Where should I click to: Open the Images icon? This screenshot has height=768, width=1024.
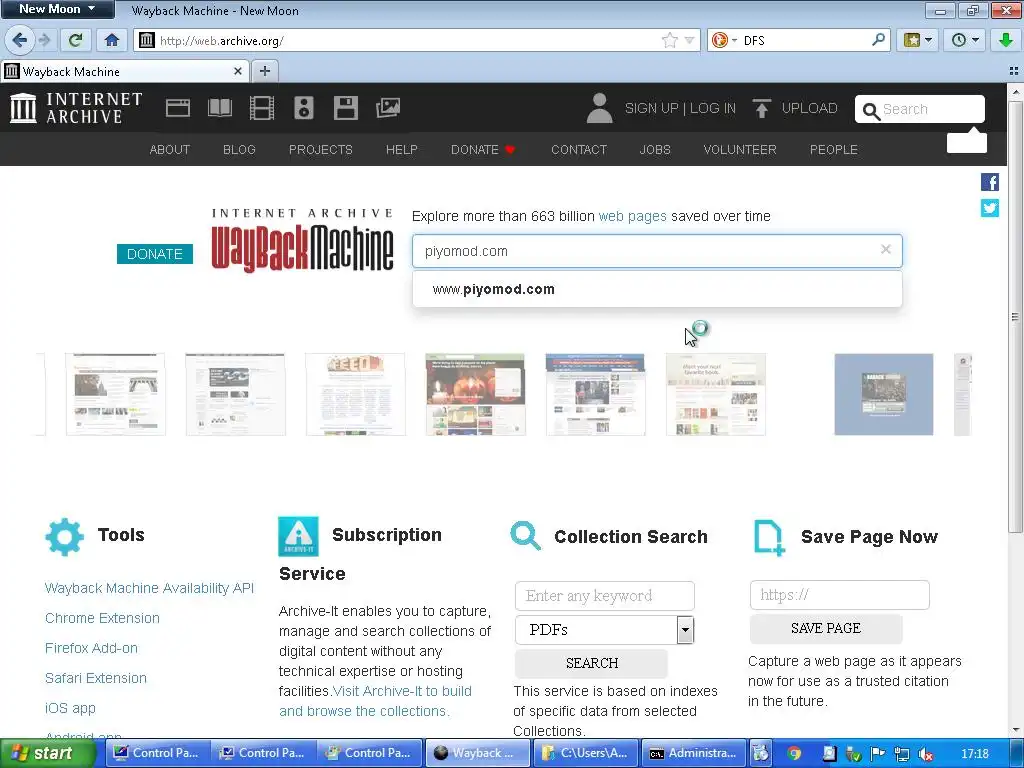click(388, 108)
